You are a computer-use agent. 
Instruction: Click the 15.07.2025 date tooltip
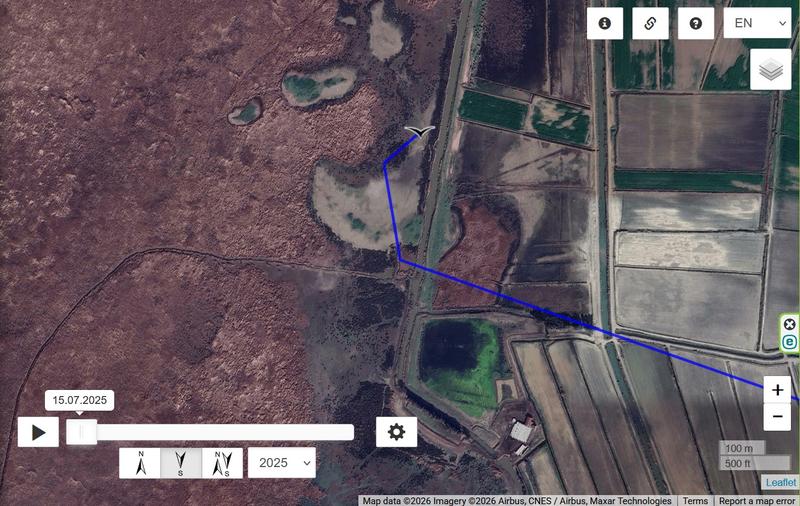click(x=80, y=400)
